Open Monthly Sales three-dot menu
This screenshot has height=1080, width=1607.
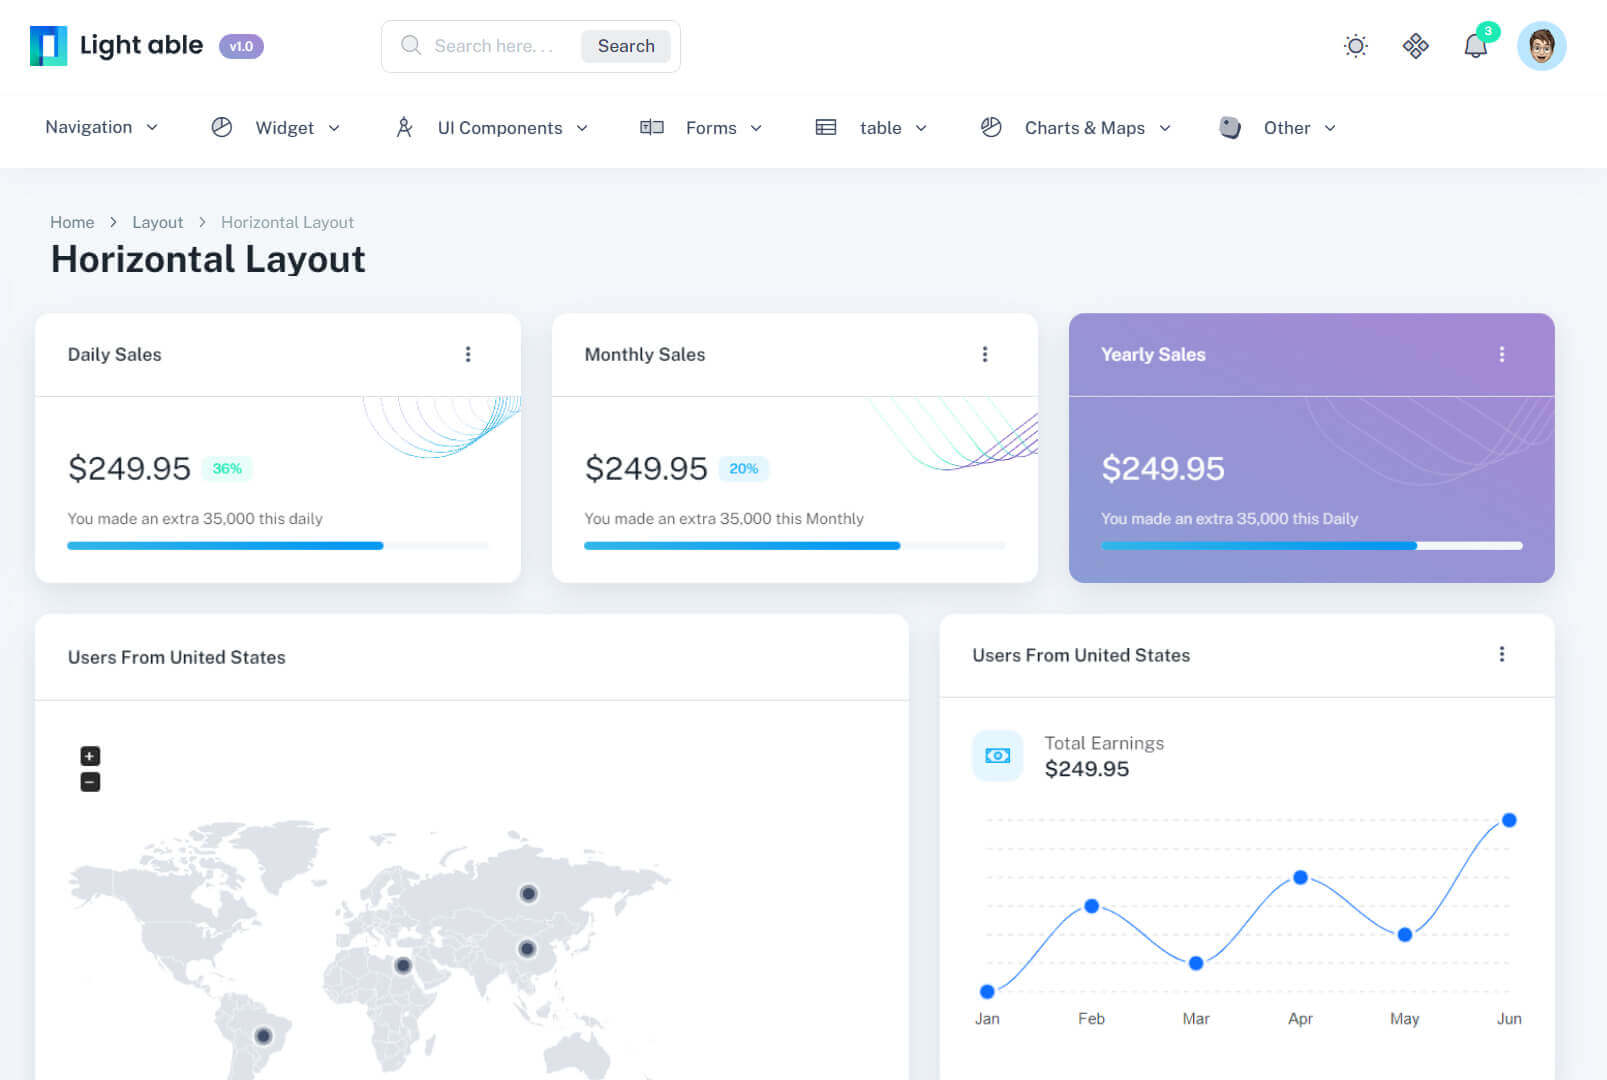point(985,354)
